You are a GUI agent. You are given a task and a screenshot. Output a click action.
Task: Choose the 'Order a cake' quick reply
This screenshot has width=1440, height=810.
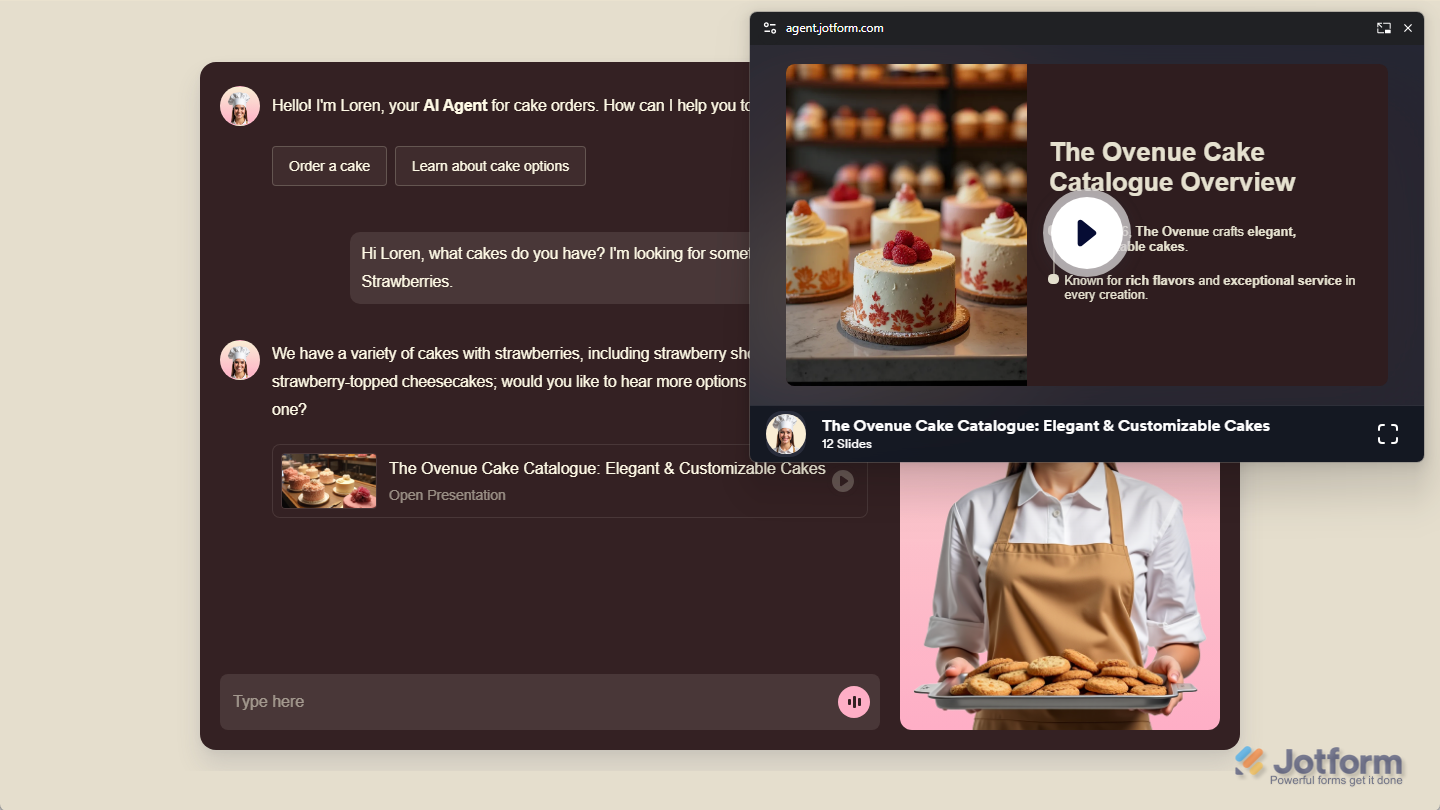coord(329,166)
